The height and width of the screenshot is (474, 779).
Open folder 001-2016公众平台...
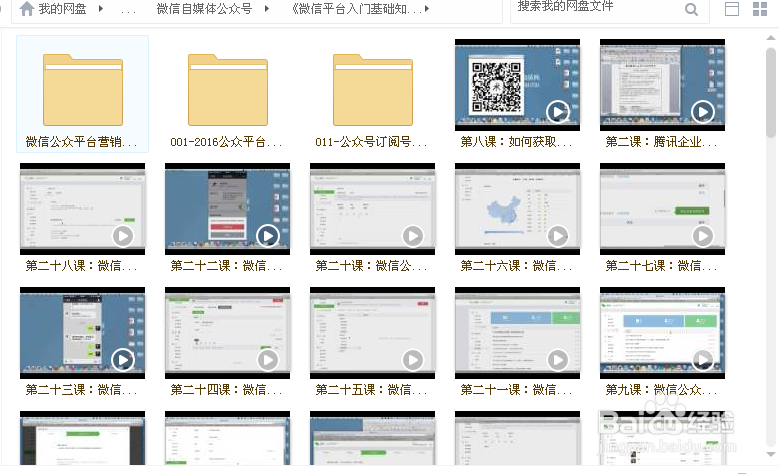coord(228,89)
